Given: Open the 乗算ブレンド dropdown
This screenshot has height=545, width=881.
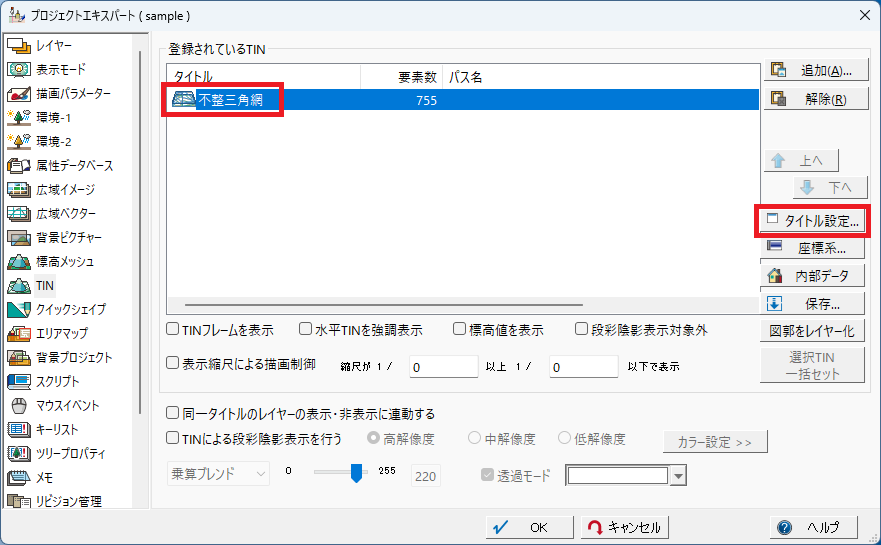Looking at the screenshot, I should (218, 474).
